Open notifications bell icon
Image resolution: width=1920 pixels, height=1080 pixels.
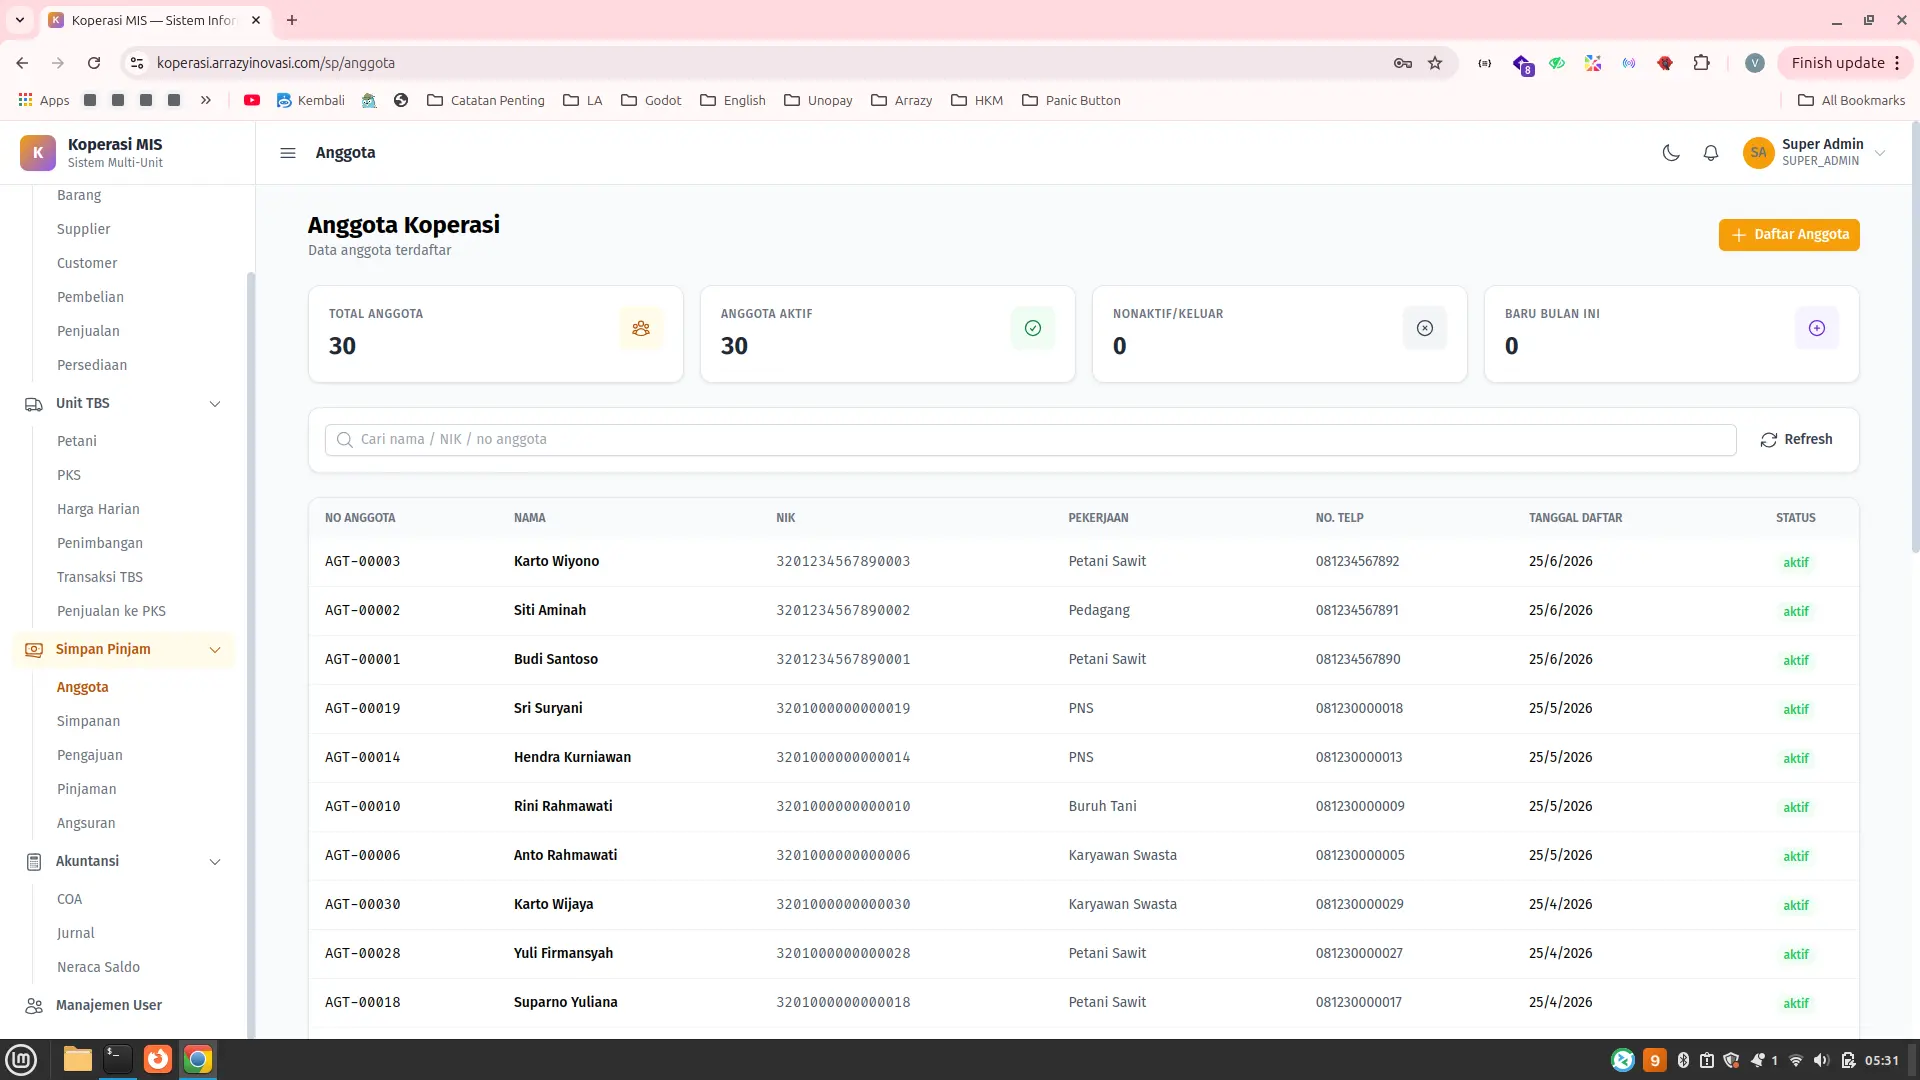(1711, 153)
